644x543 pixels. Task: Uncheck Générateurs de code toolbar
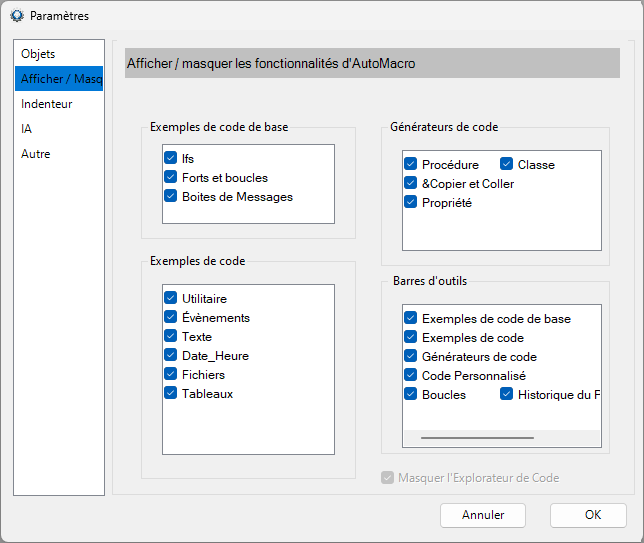[x=410, y=356]
